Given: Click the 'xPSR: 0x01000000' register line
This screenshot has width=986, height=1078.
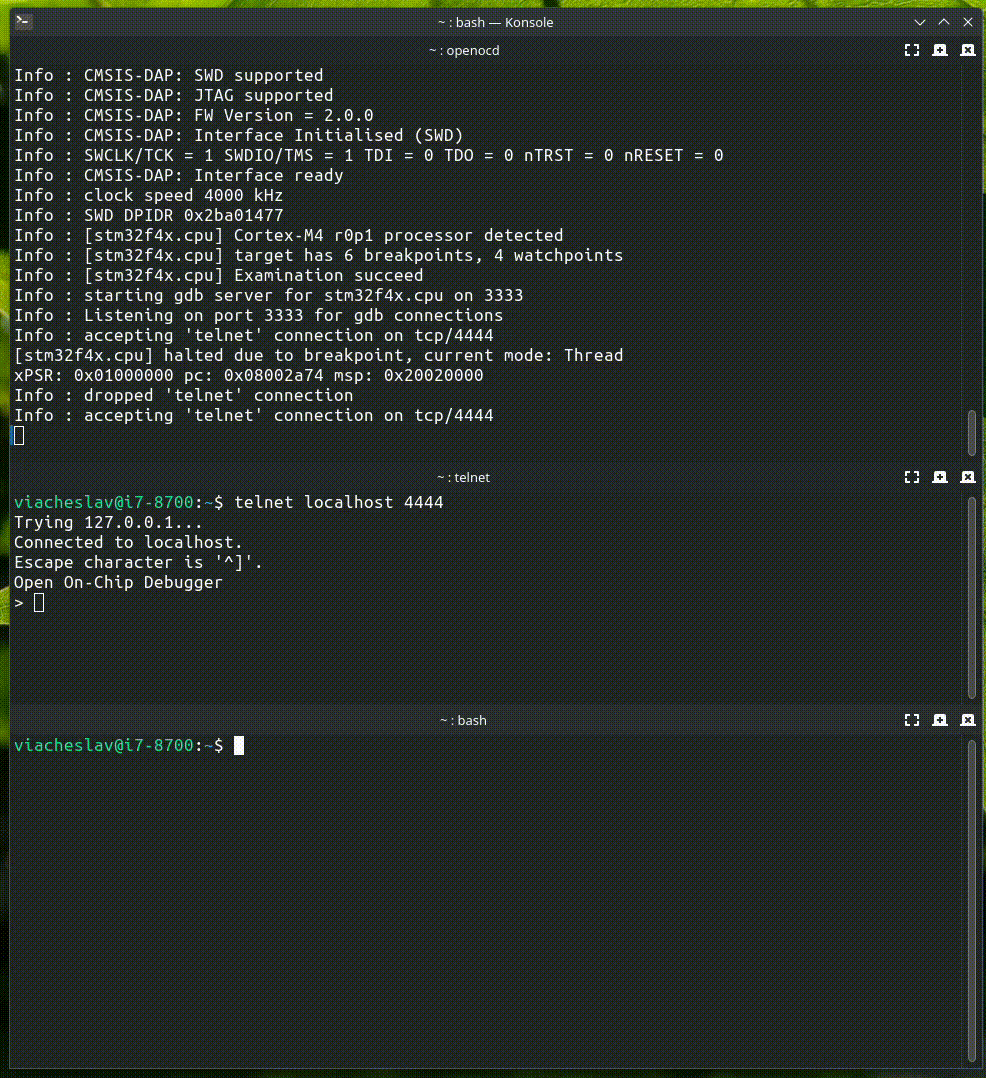Looking at the screenshot, I should tap(249, 375).
